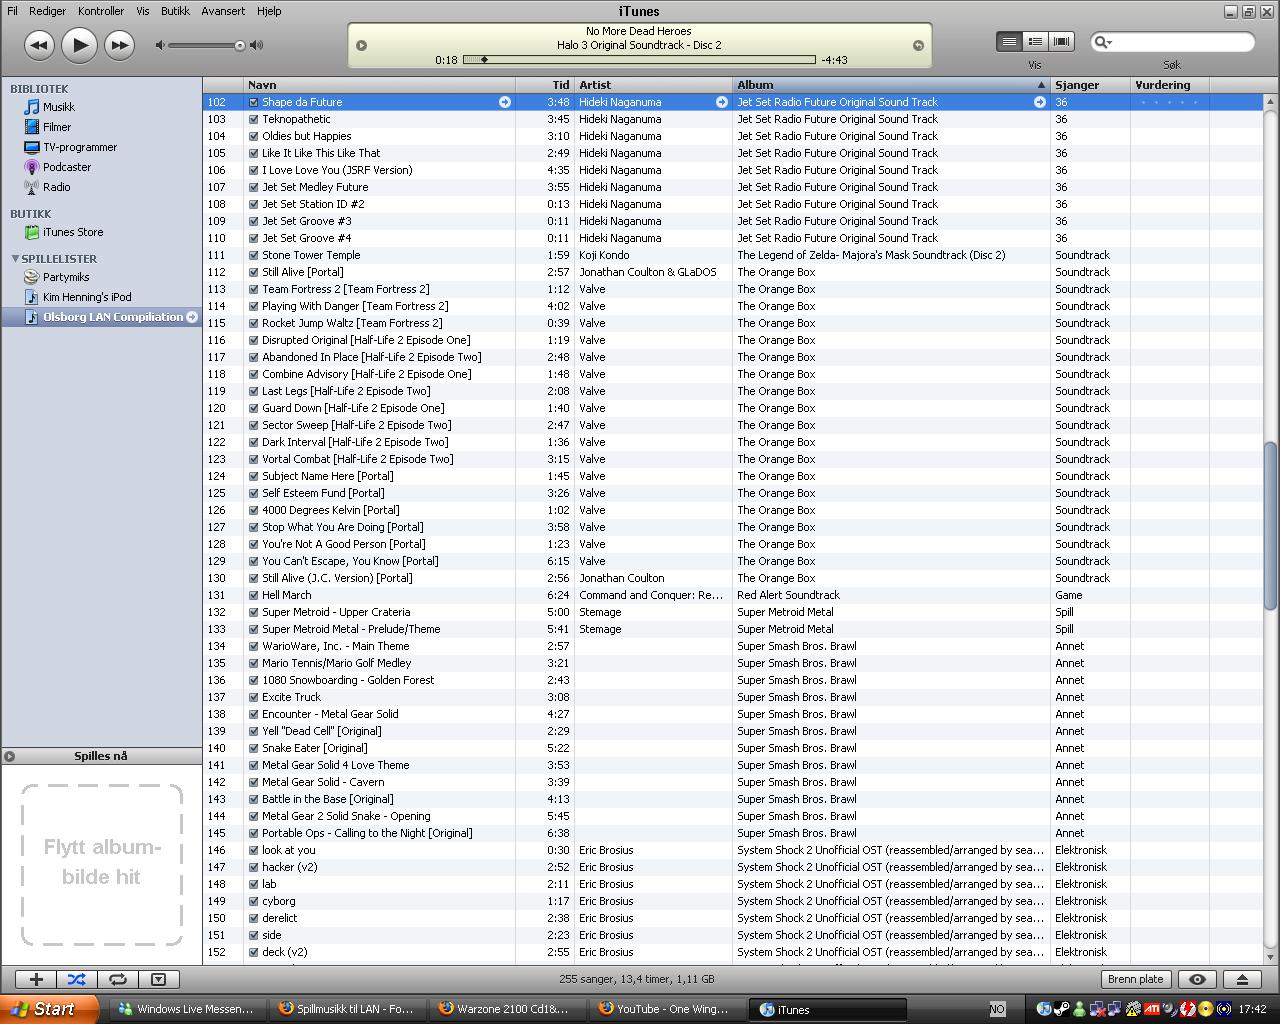Image resolution: width=1280 pixels, height=1024 pixels.
Task: Toggle repeat playback
Action: (x=117, y=979)
